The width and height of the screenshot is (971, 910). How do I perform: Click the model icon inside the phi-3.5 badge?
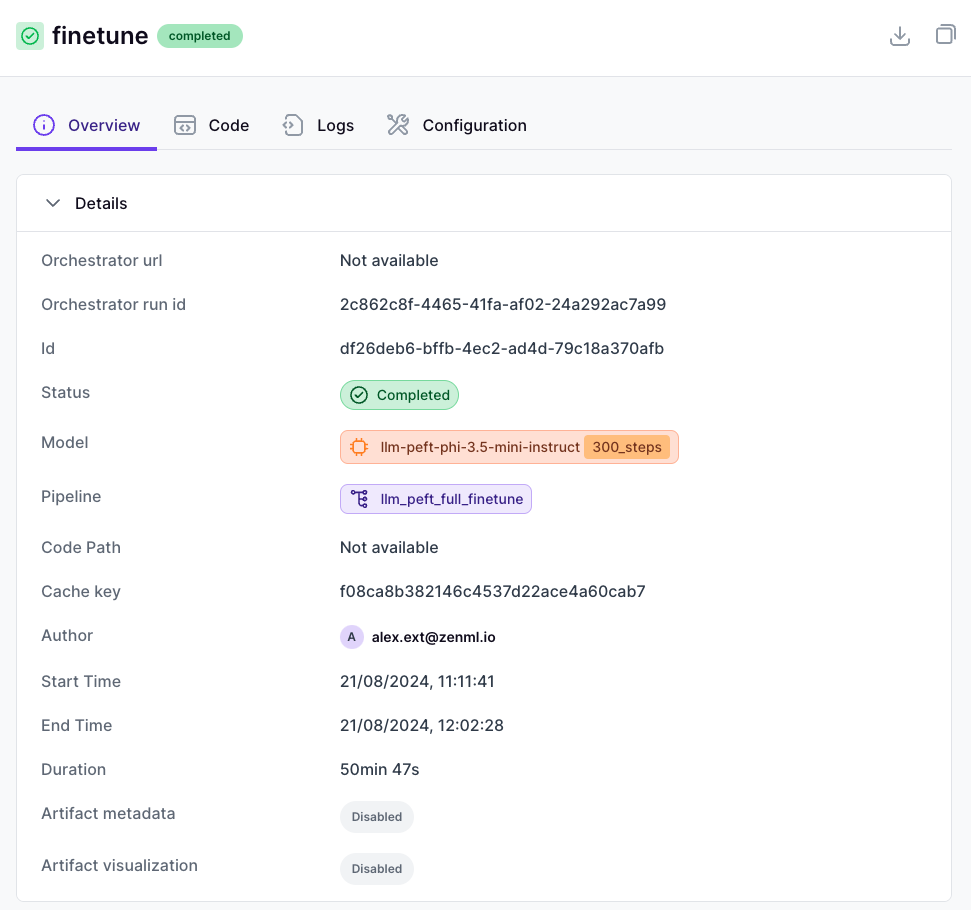click(358, 446)
